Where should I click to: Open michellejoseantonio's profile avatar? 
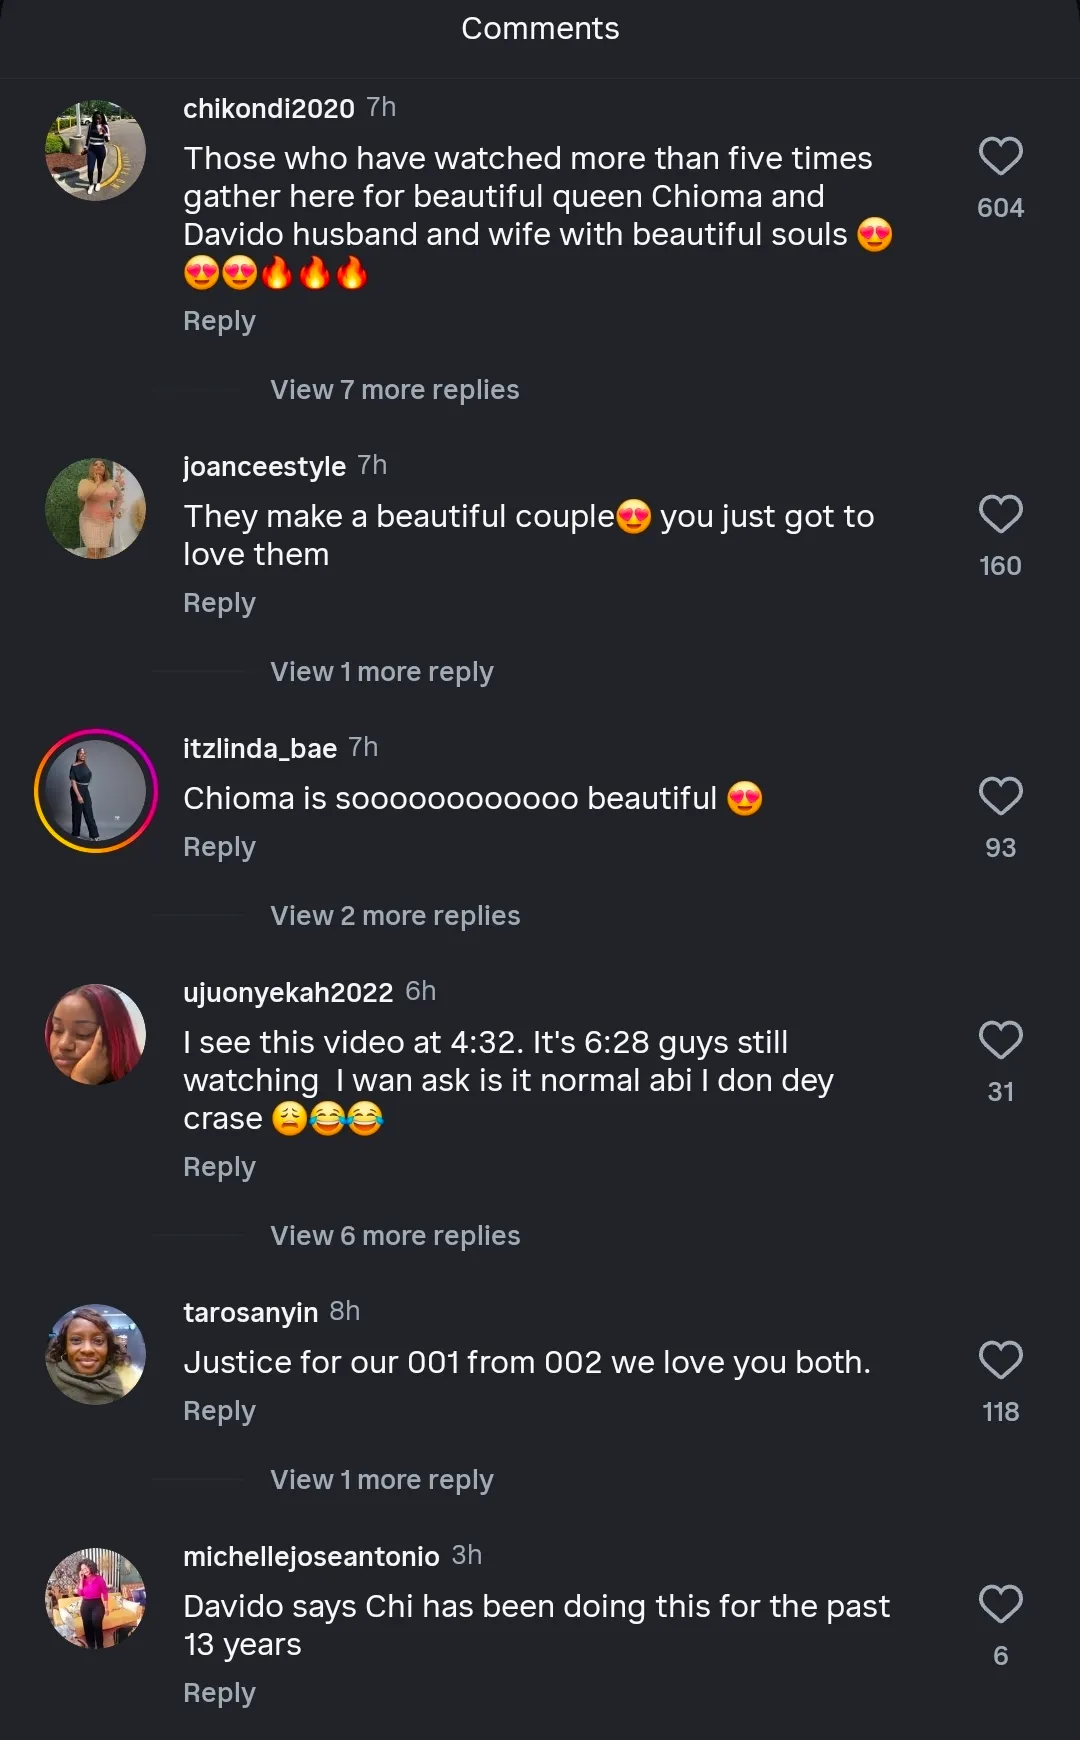(96, 1599)
